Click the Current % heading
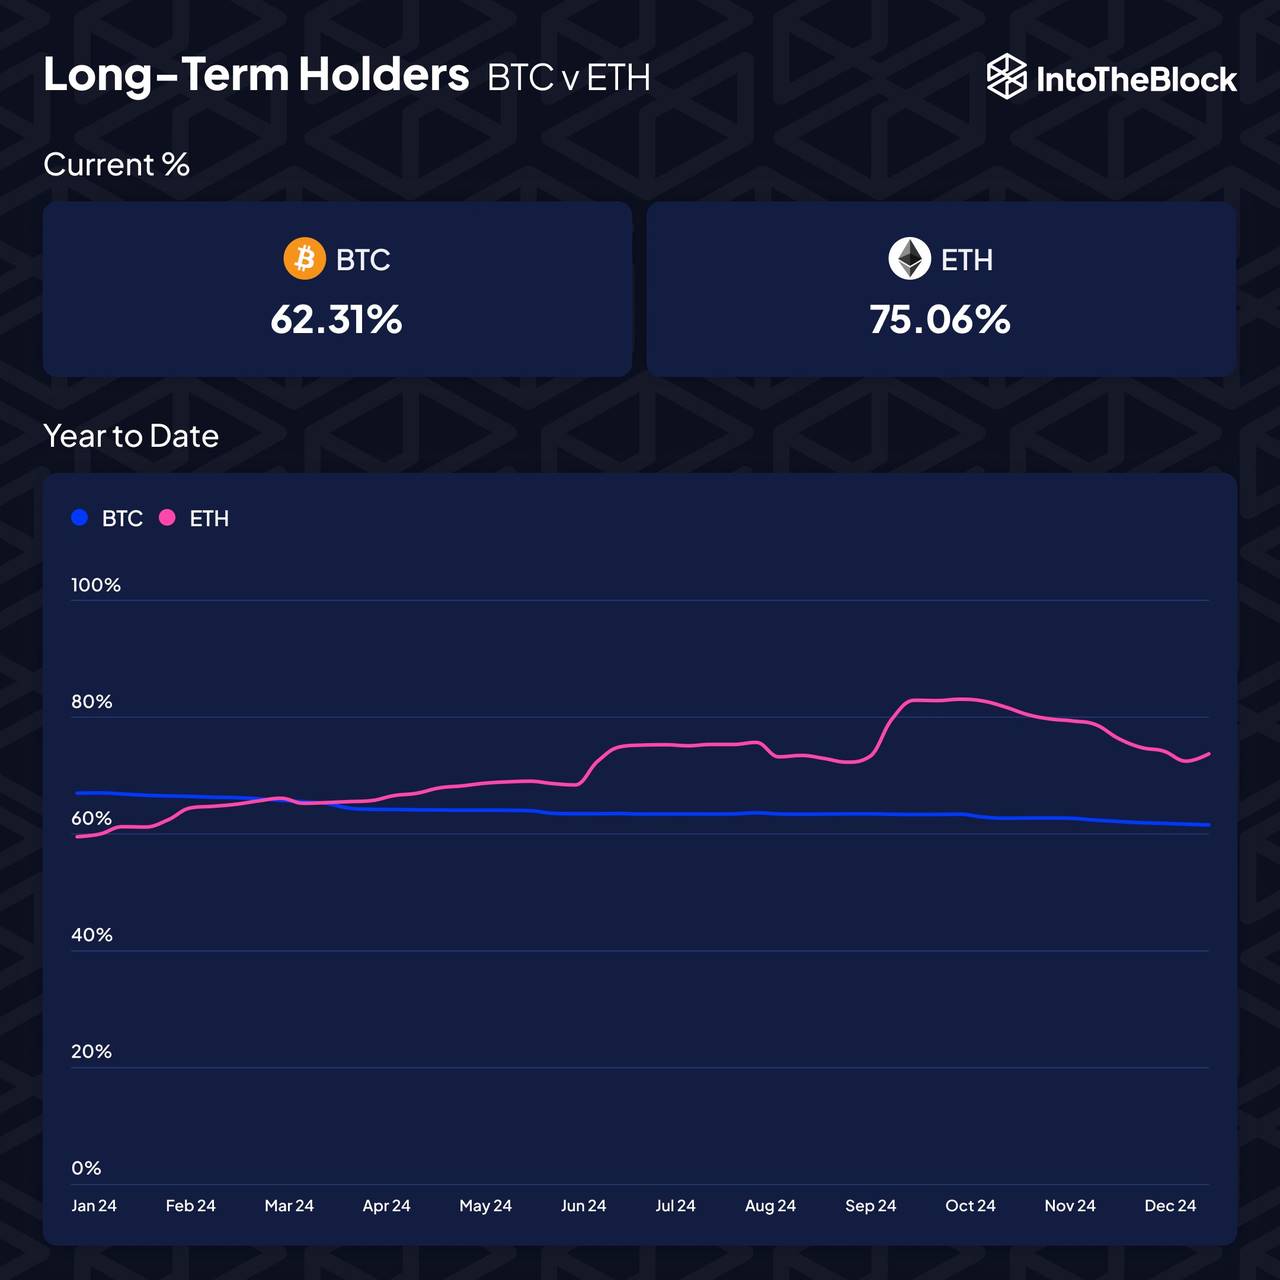1280x1280 pixels. [x=116, y=165]
